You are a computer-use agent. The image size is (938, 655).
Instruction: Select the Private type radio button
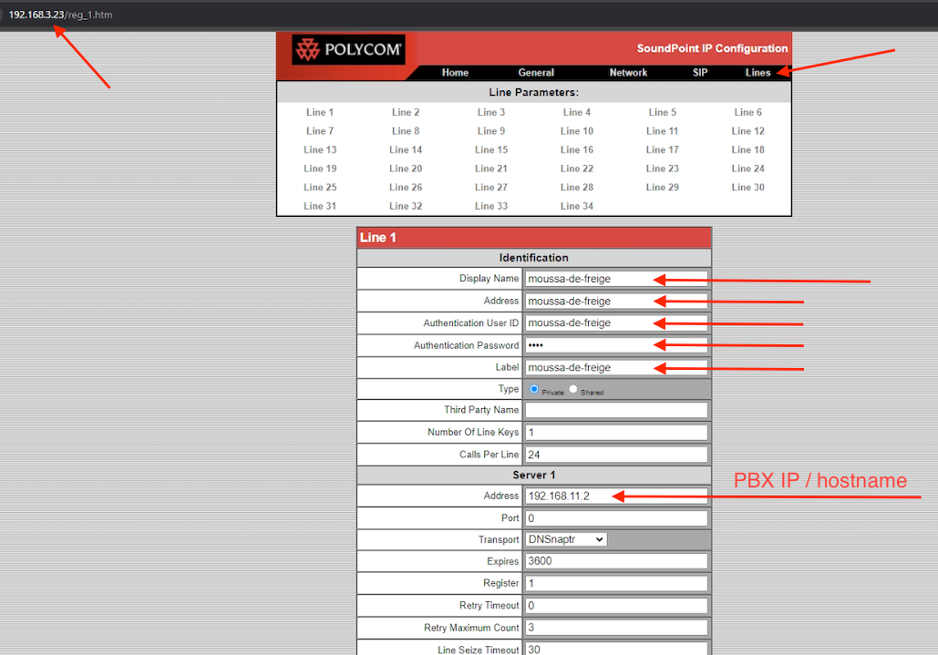534,389
